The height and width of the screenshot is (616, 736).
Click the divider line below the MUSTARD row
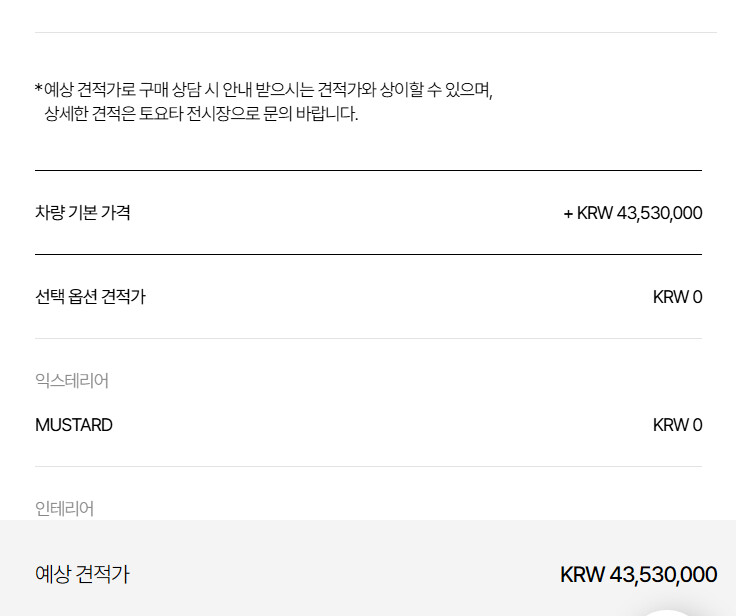point(368,466)
